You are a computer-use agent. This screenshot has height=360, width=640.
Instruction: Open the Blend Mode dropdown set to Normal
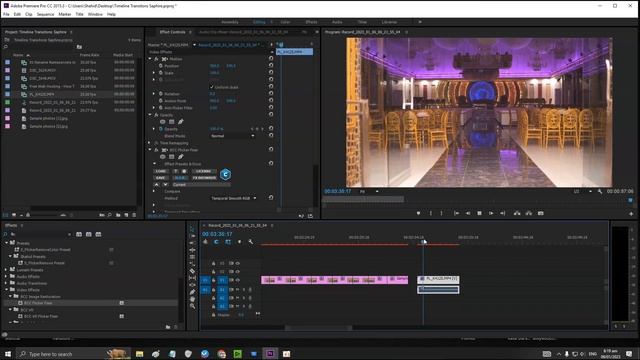point(233,136)
